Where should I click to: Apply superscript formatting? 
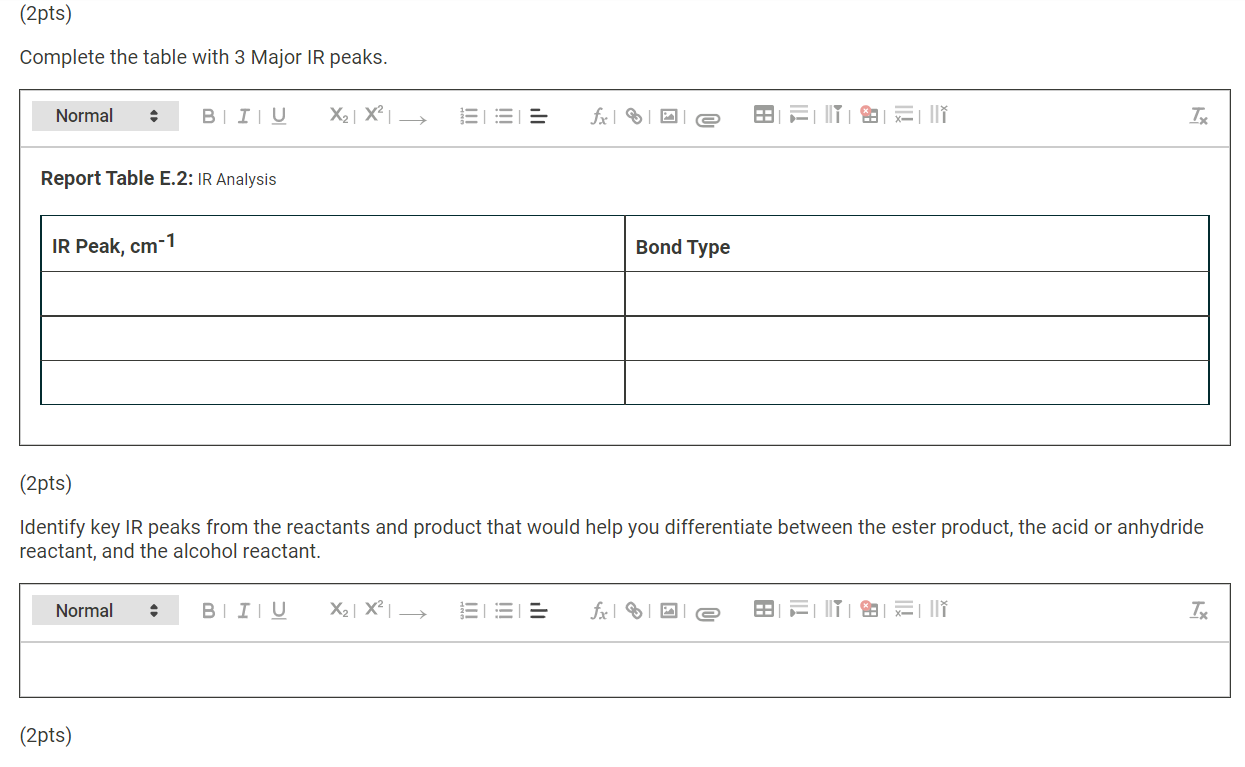point(372,114)
